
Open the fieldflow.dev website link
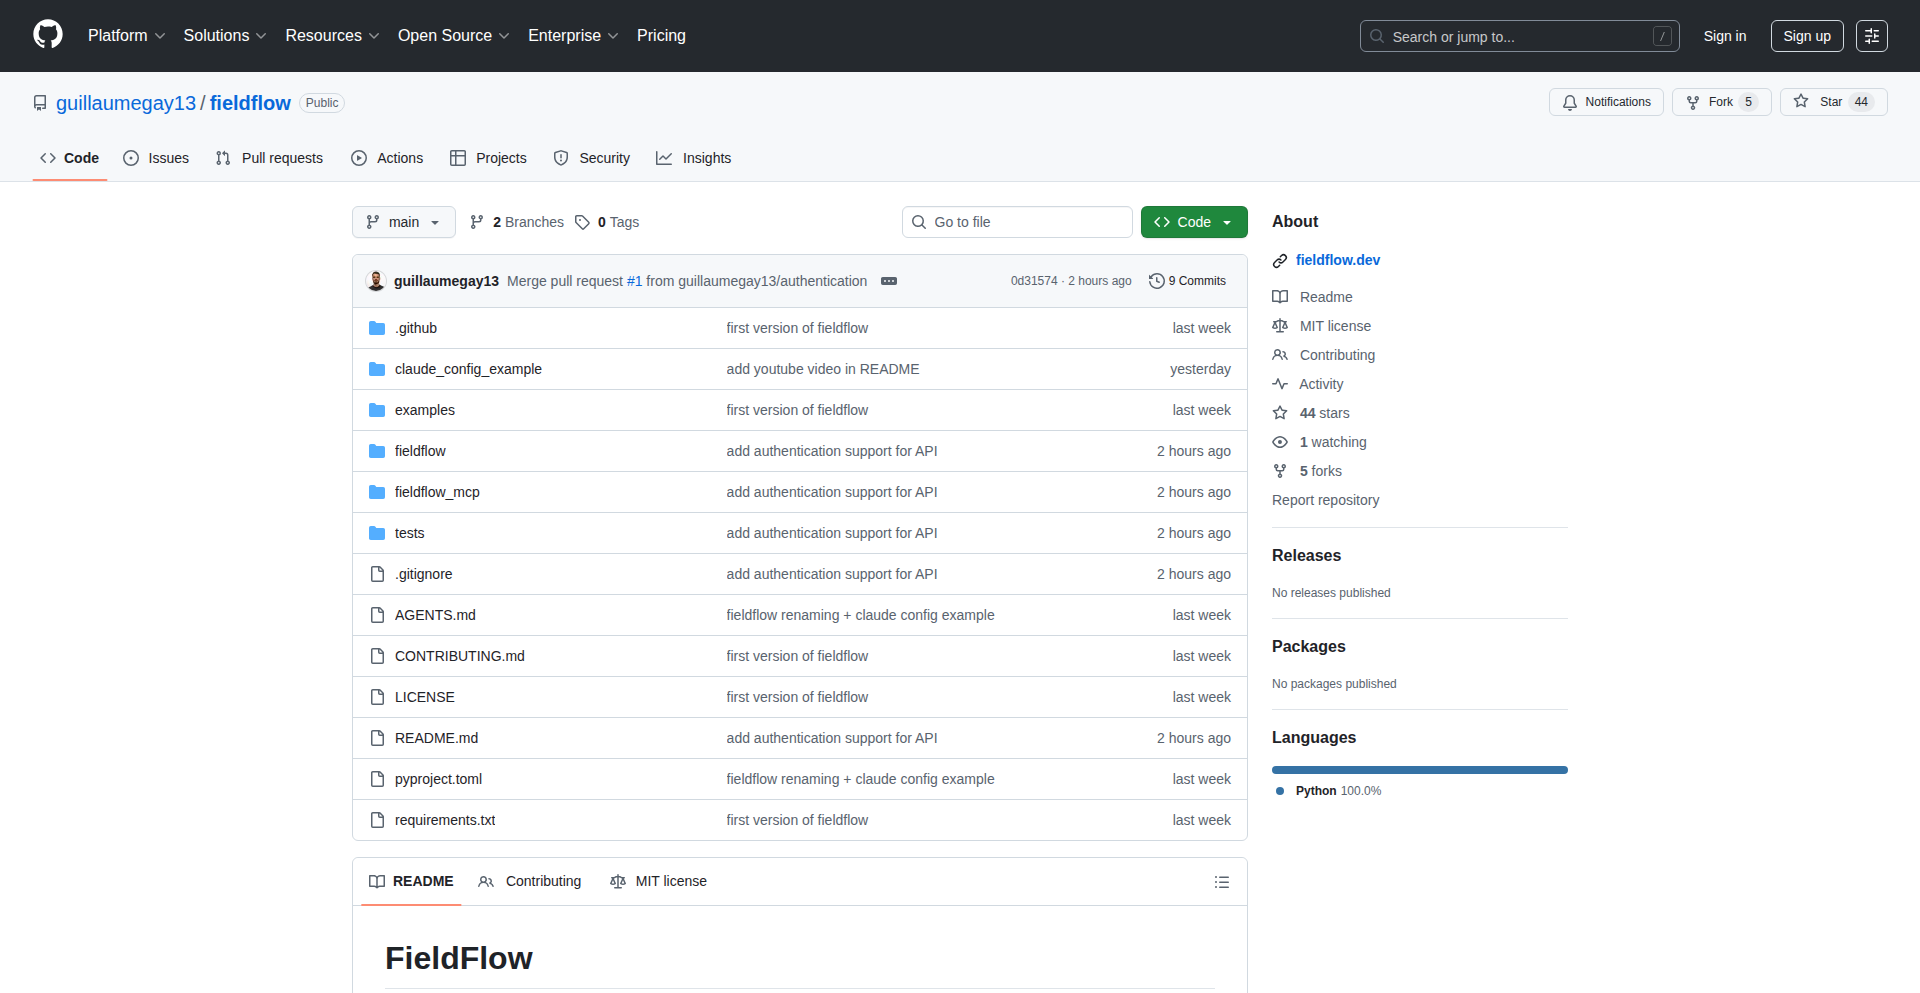point(1337,260)
